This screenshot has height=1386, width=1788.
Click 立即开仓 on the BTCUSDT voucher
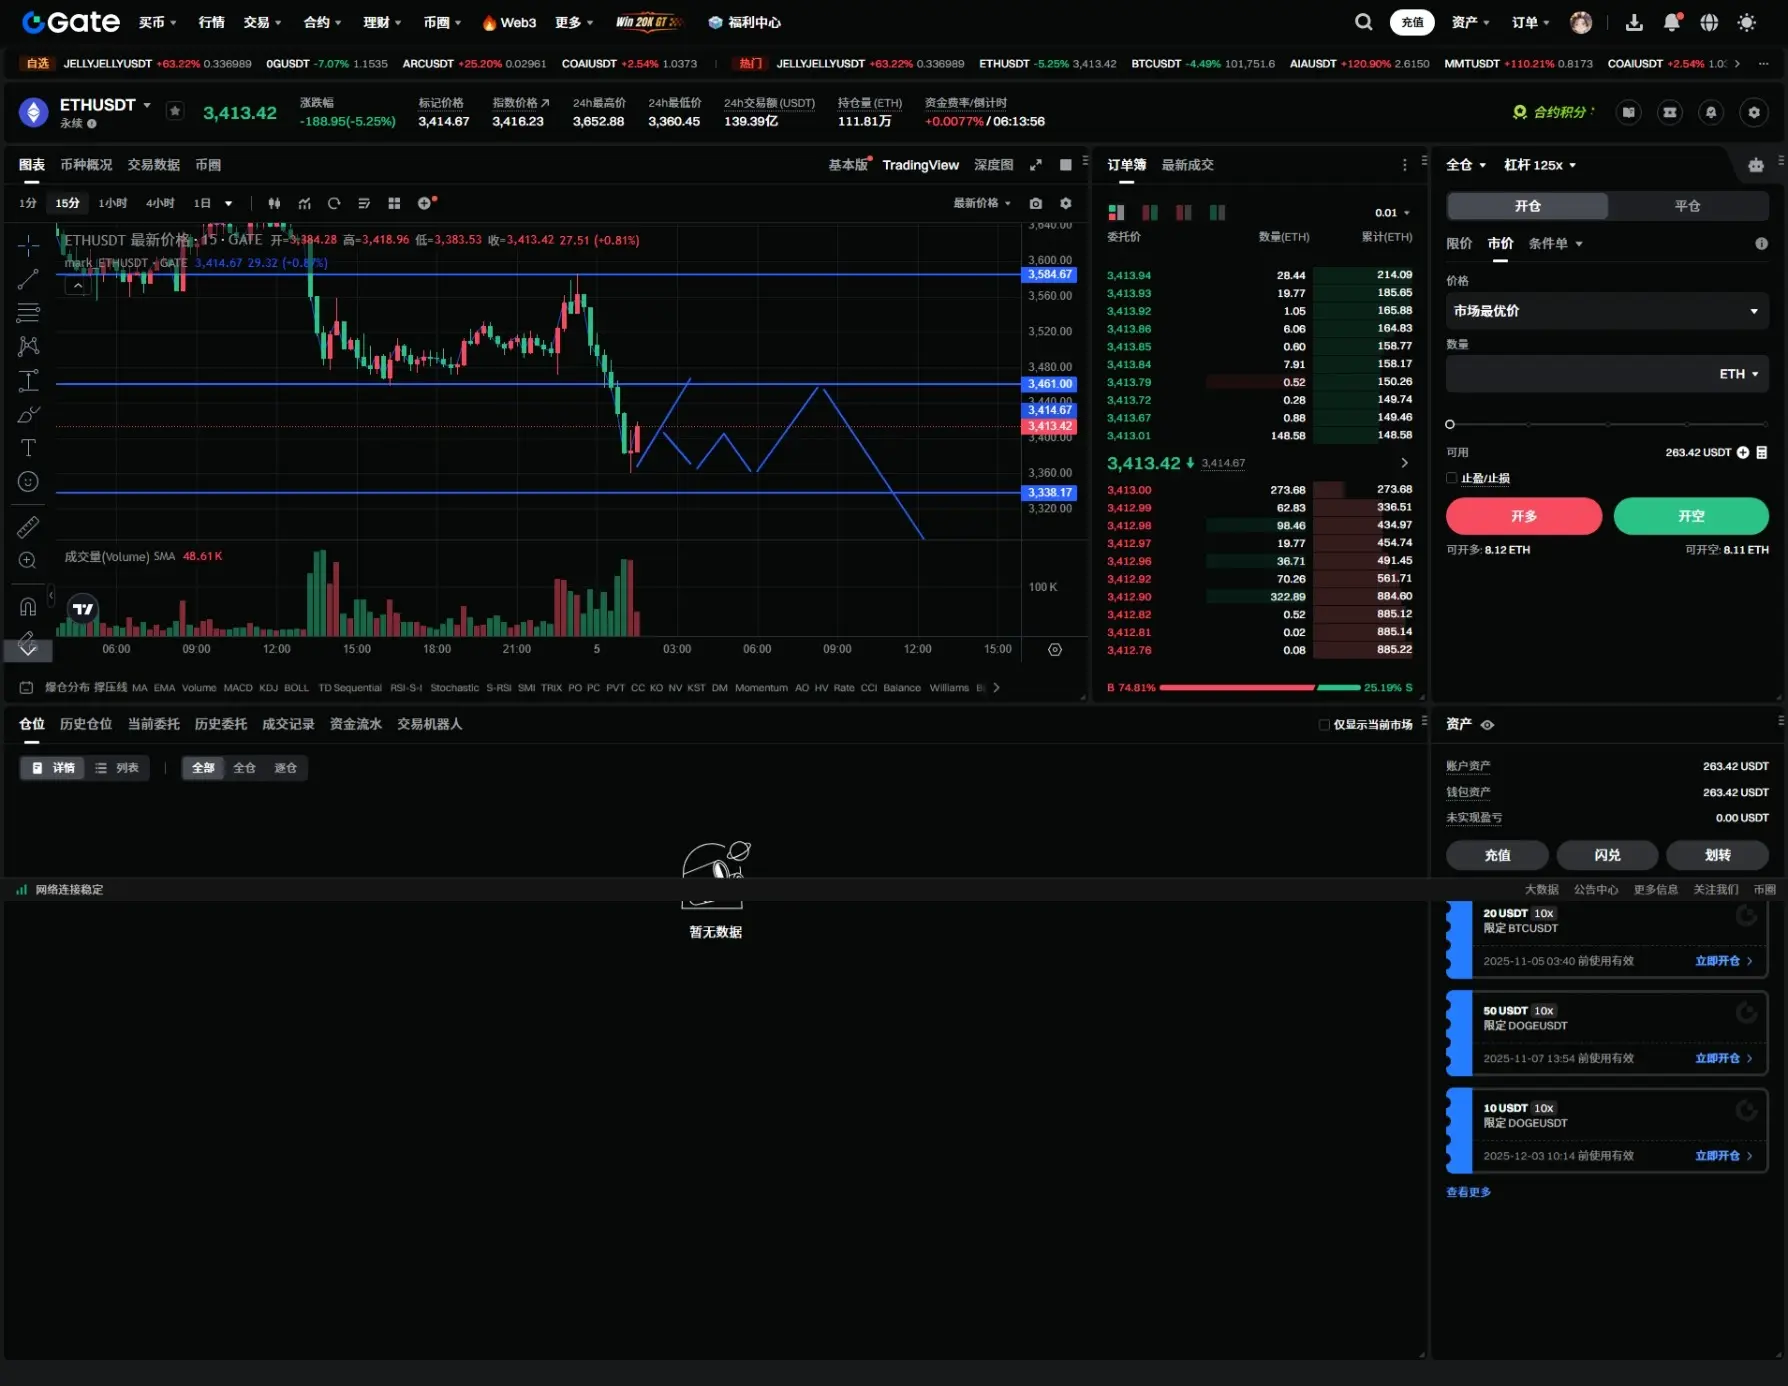(x=1723, y=961)
